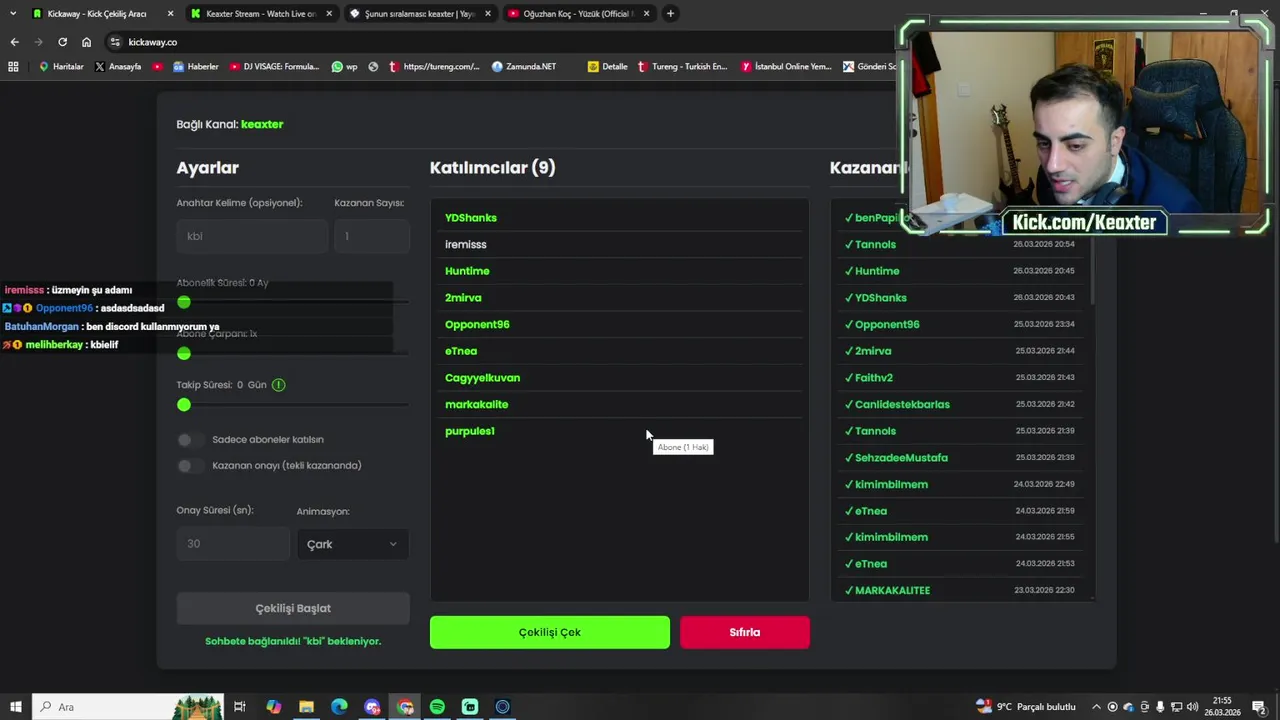The height and width of the screenshot is (720, 1280).
Task: Adjust the Abone Çarpanı slider handle
Action: tap(184, 353)
